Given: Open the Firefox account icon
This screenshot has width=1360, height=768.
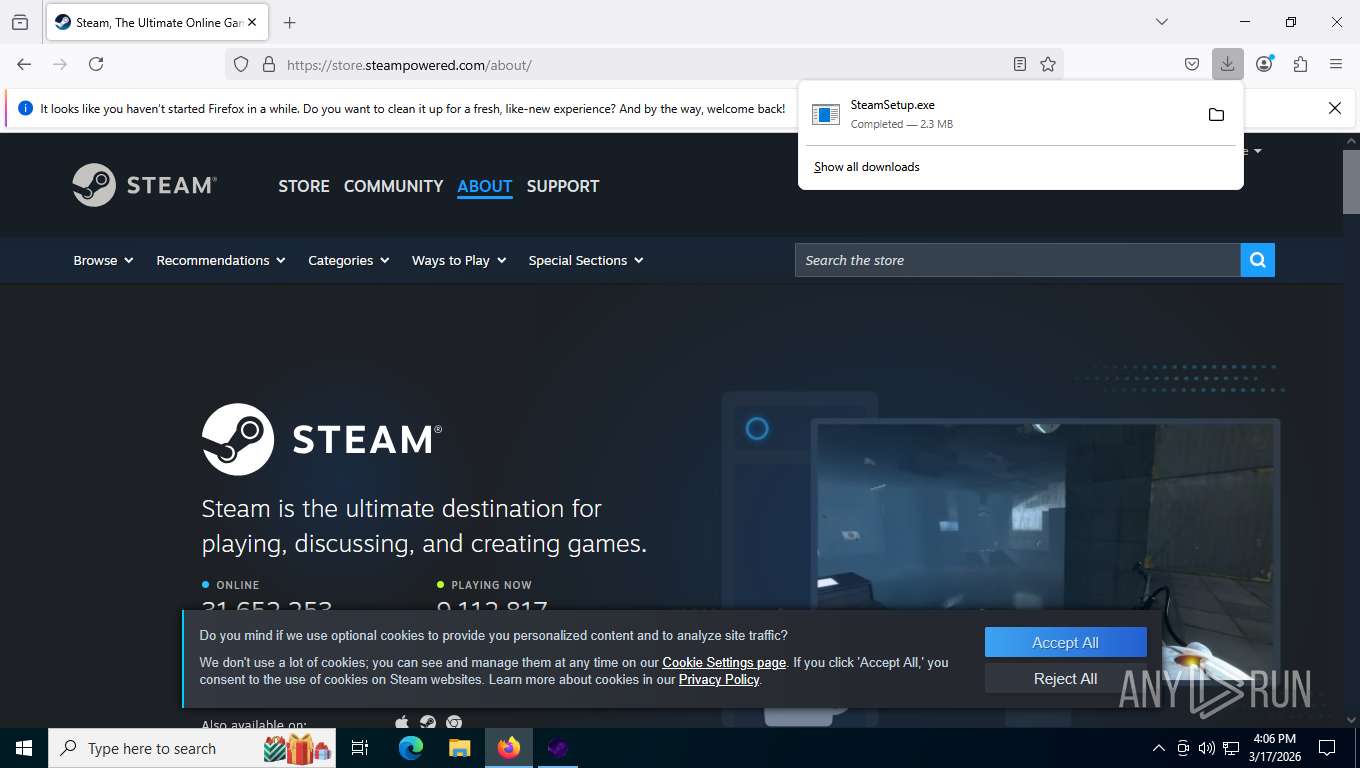Looking at the screenshot, I should click(1265, 64).
